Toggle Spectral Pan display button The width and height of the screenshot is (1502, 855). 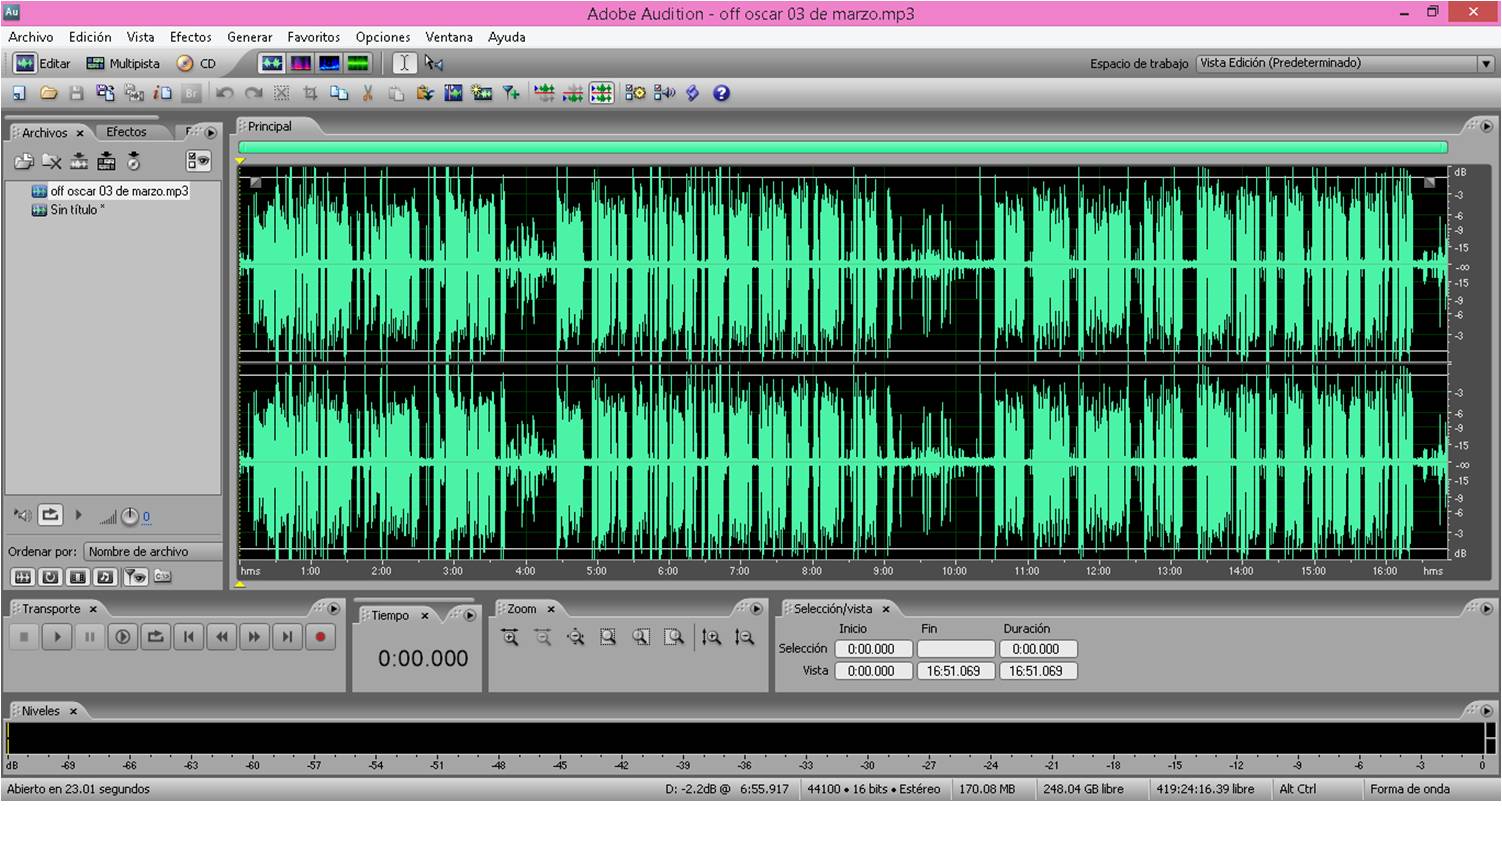coord(329,63)
